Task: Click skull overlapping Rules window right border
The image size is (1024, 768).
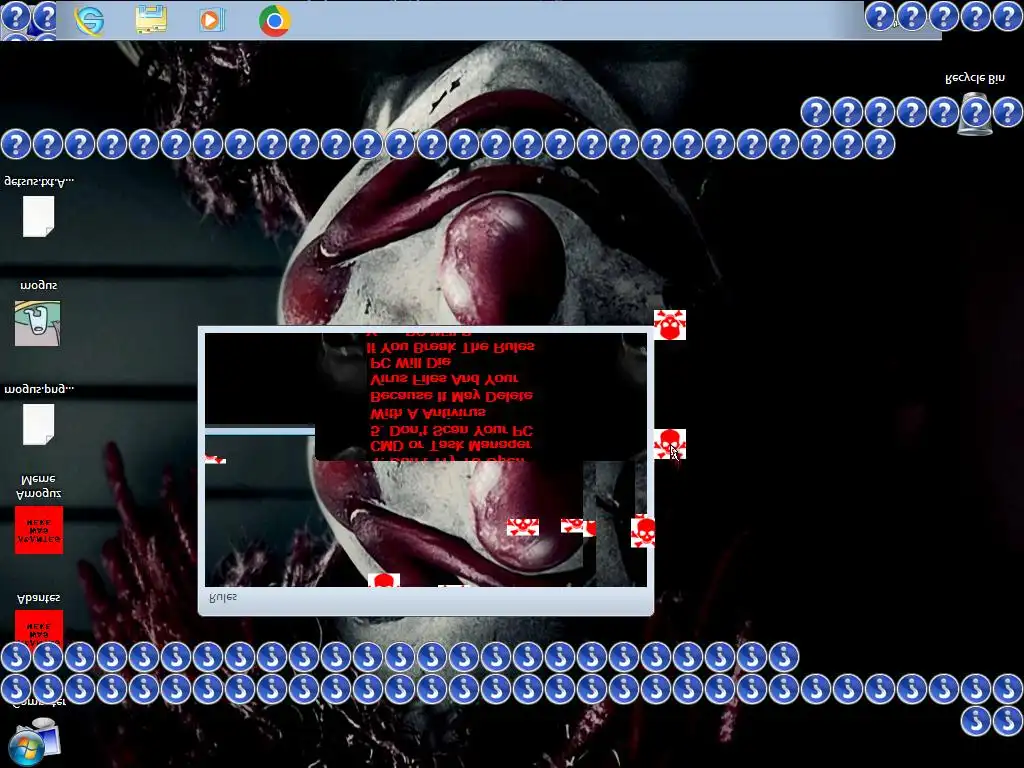Action: click(x=643, y=532)
